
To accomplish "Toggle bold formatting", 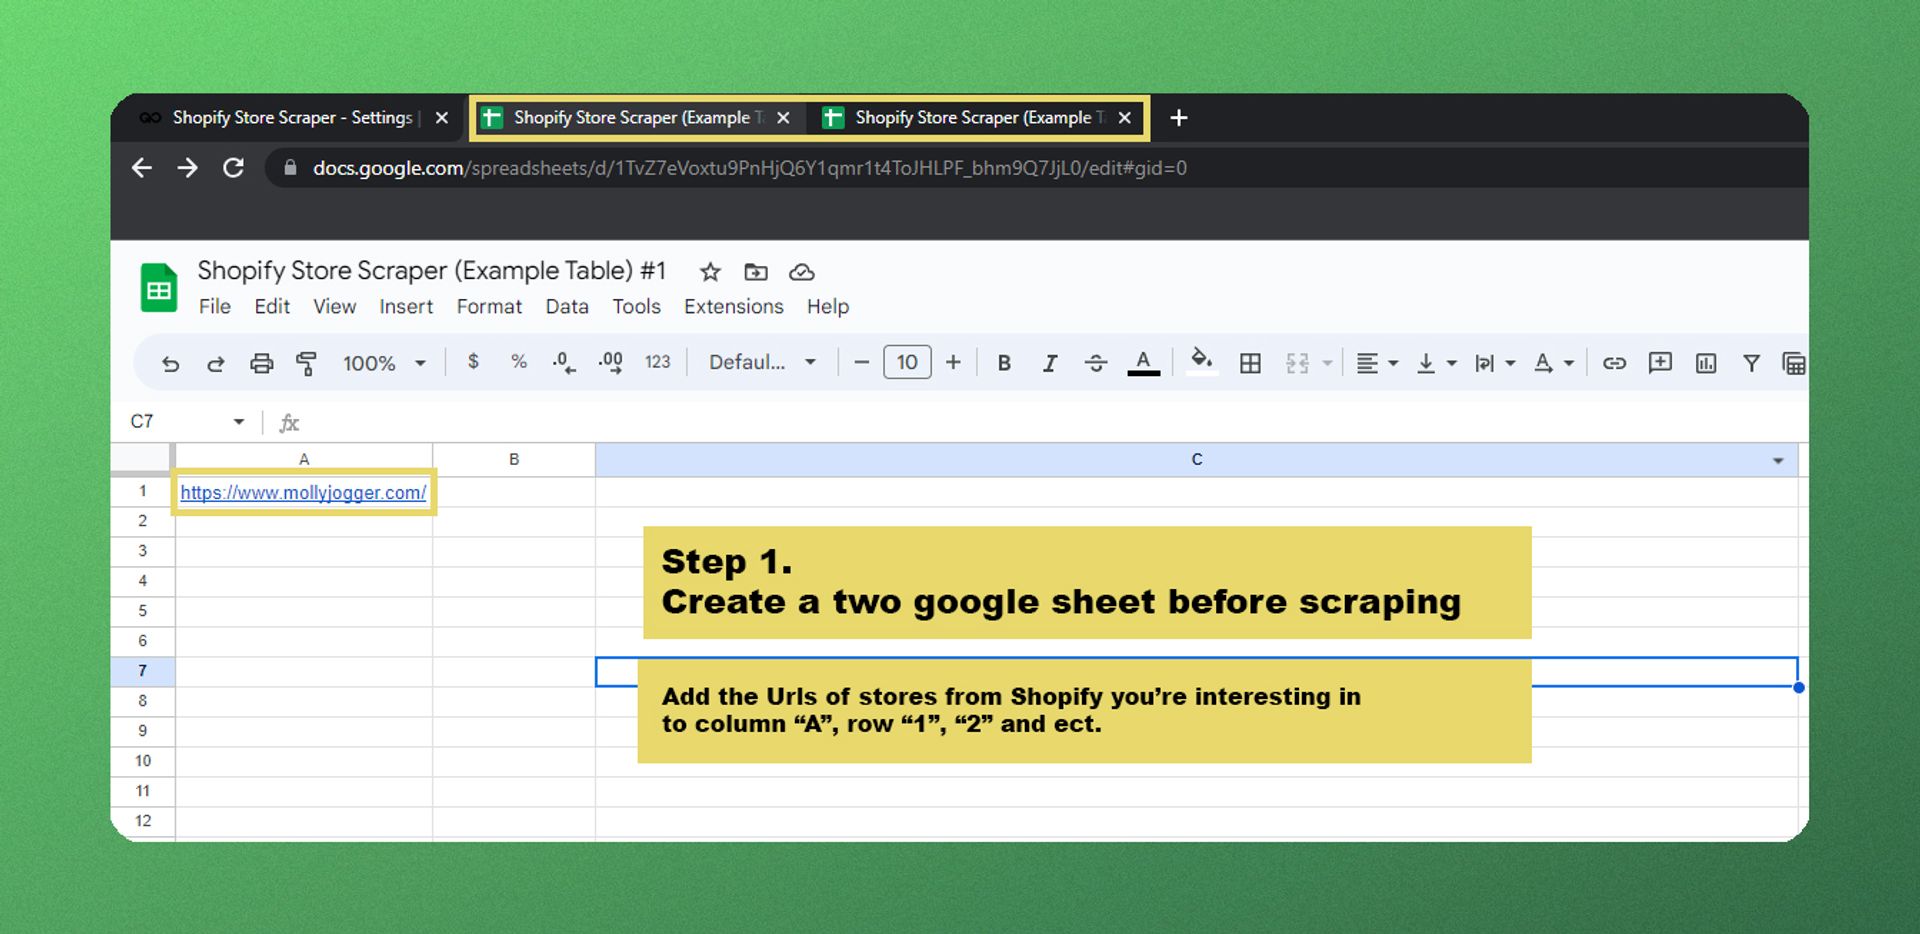I will (1004, 363).
